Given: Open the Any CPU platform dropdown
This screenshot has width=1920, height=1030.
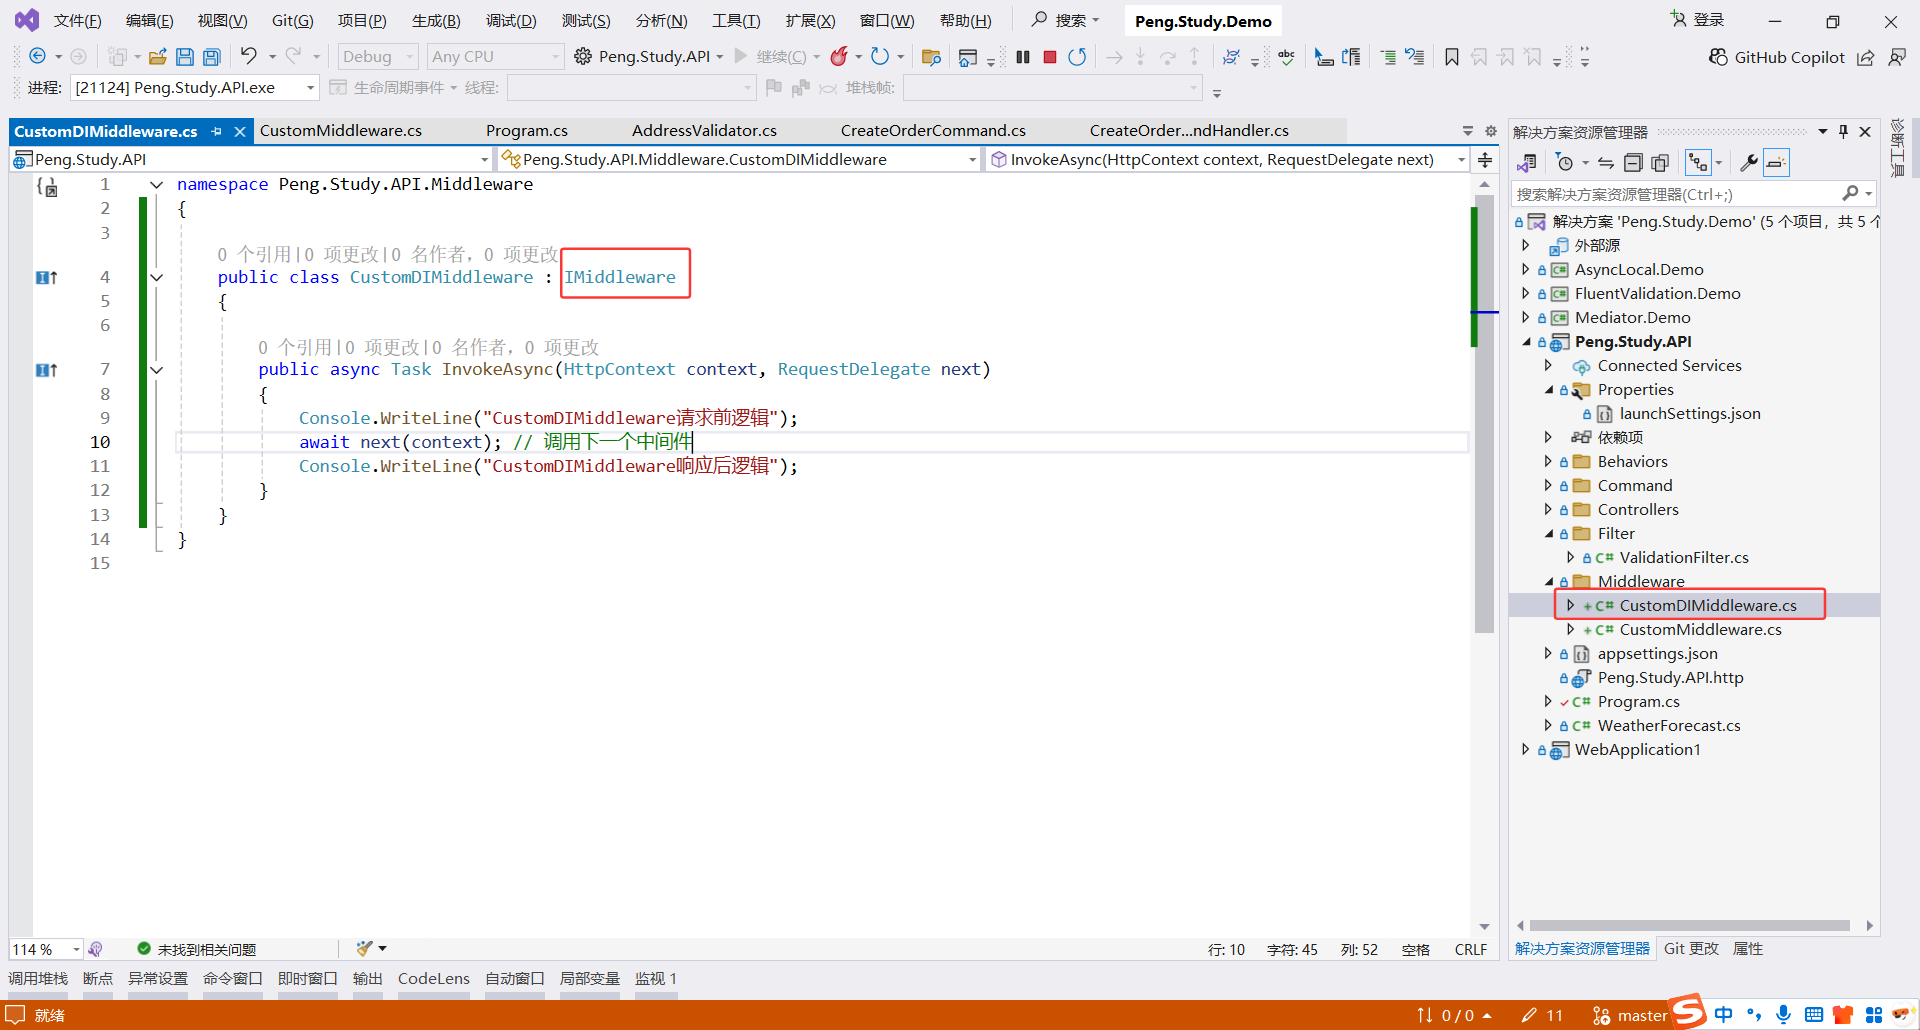Looking at the screenshot, I should (x=495, y=57).
